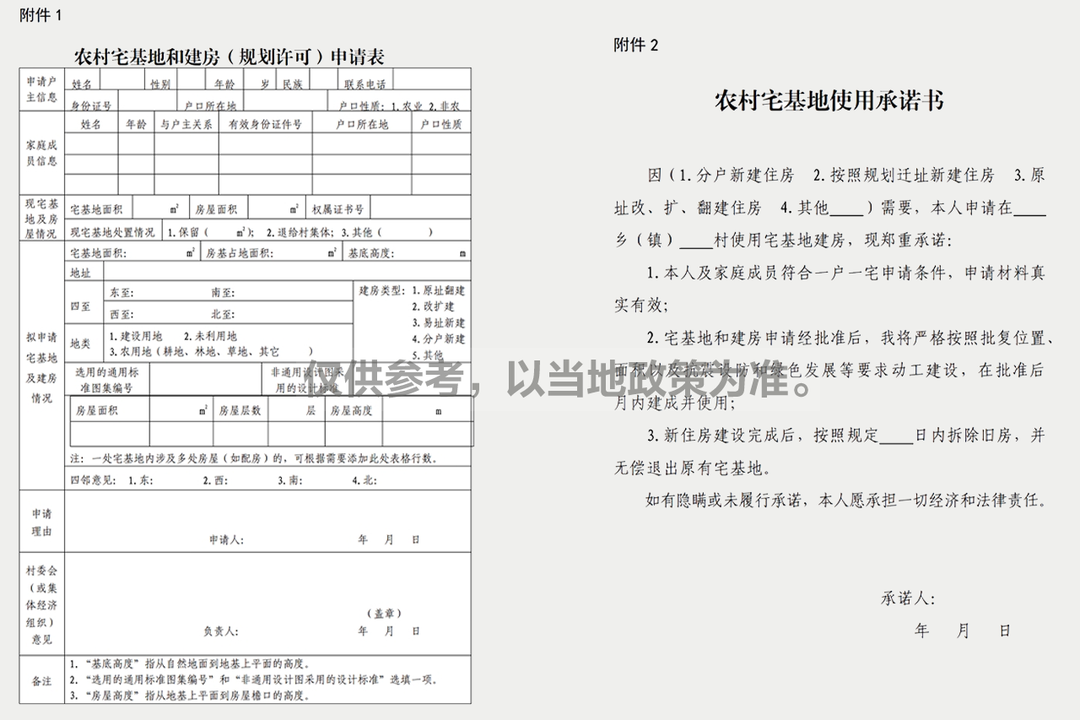Select the 南至 label
This screenshot has width=1080, height=720.
point(223,292)
